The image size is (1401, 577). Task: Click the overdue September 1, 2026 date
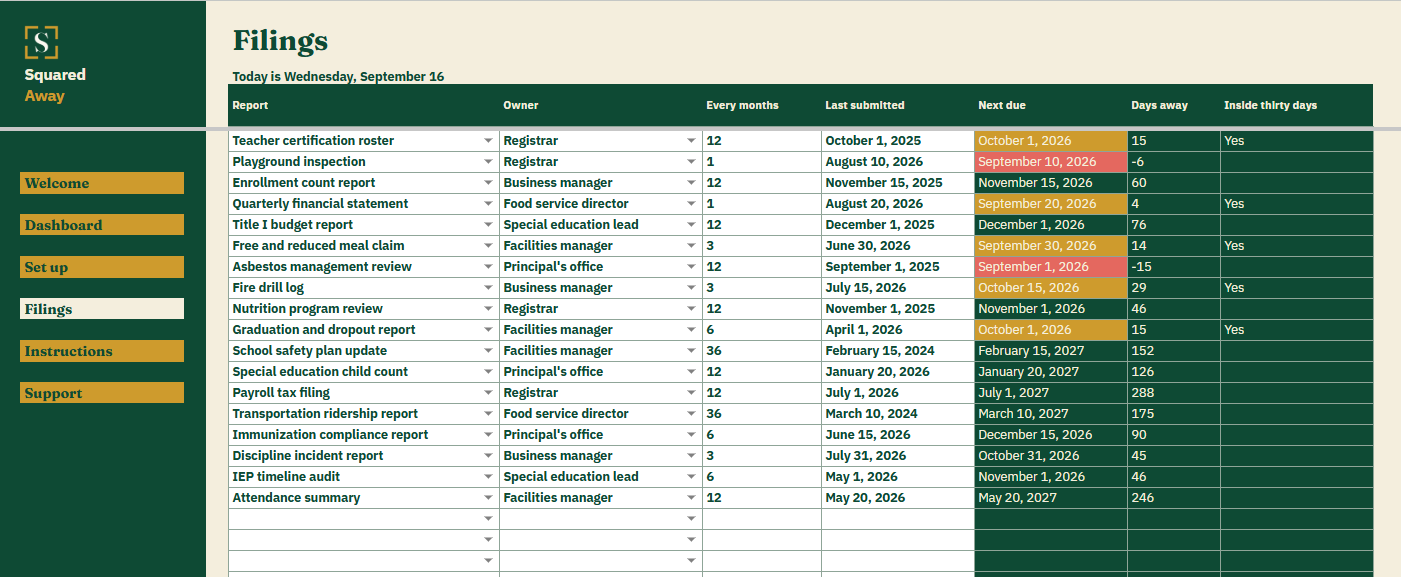tap(1051, 267)
